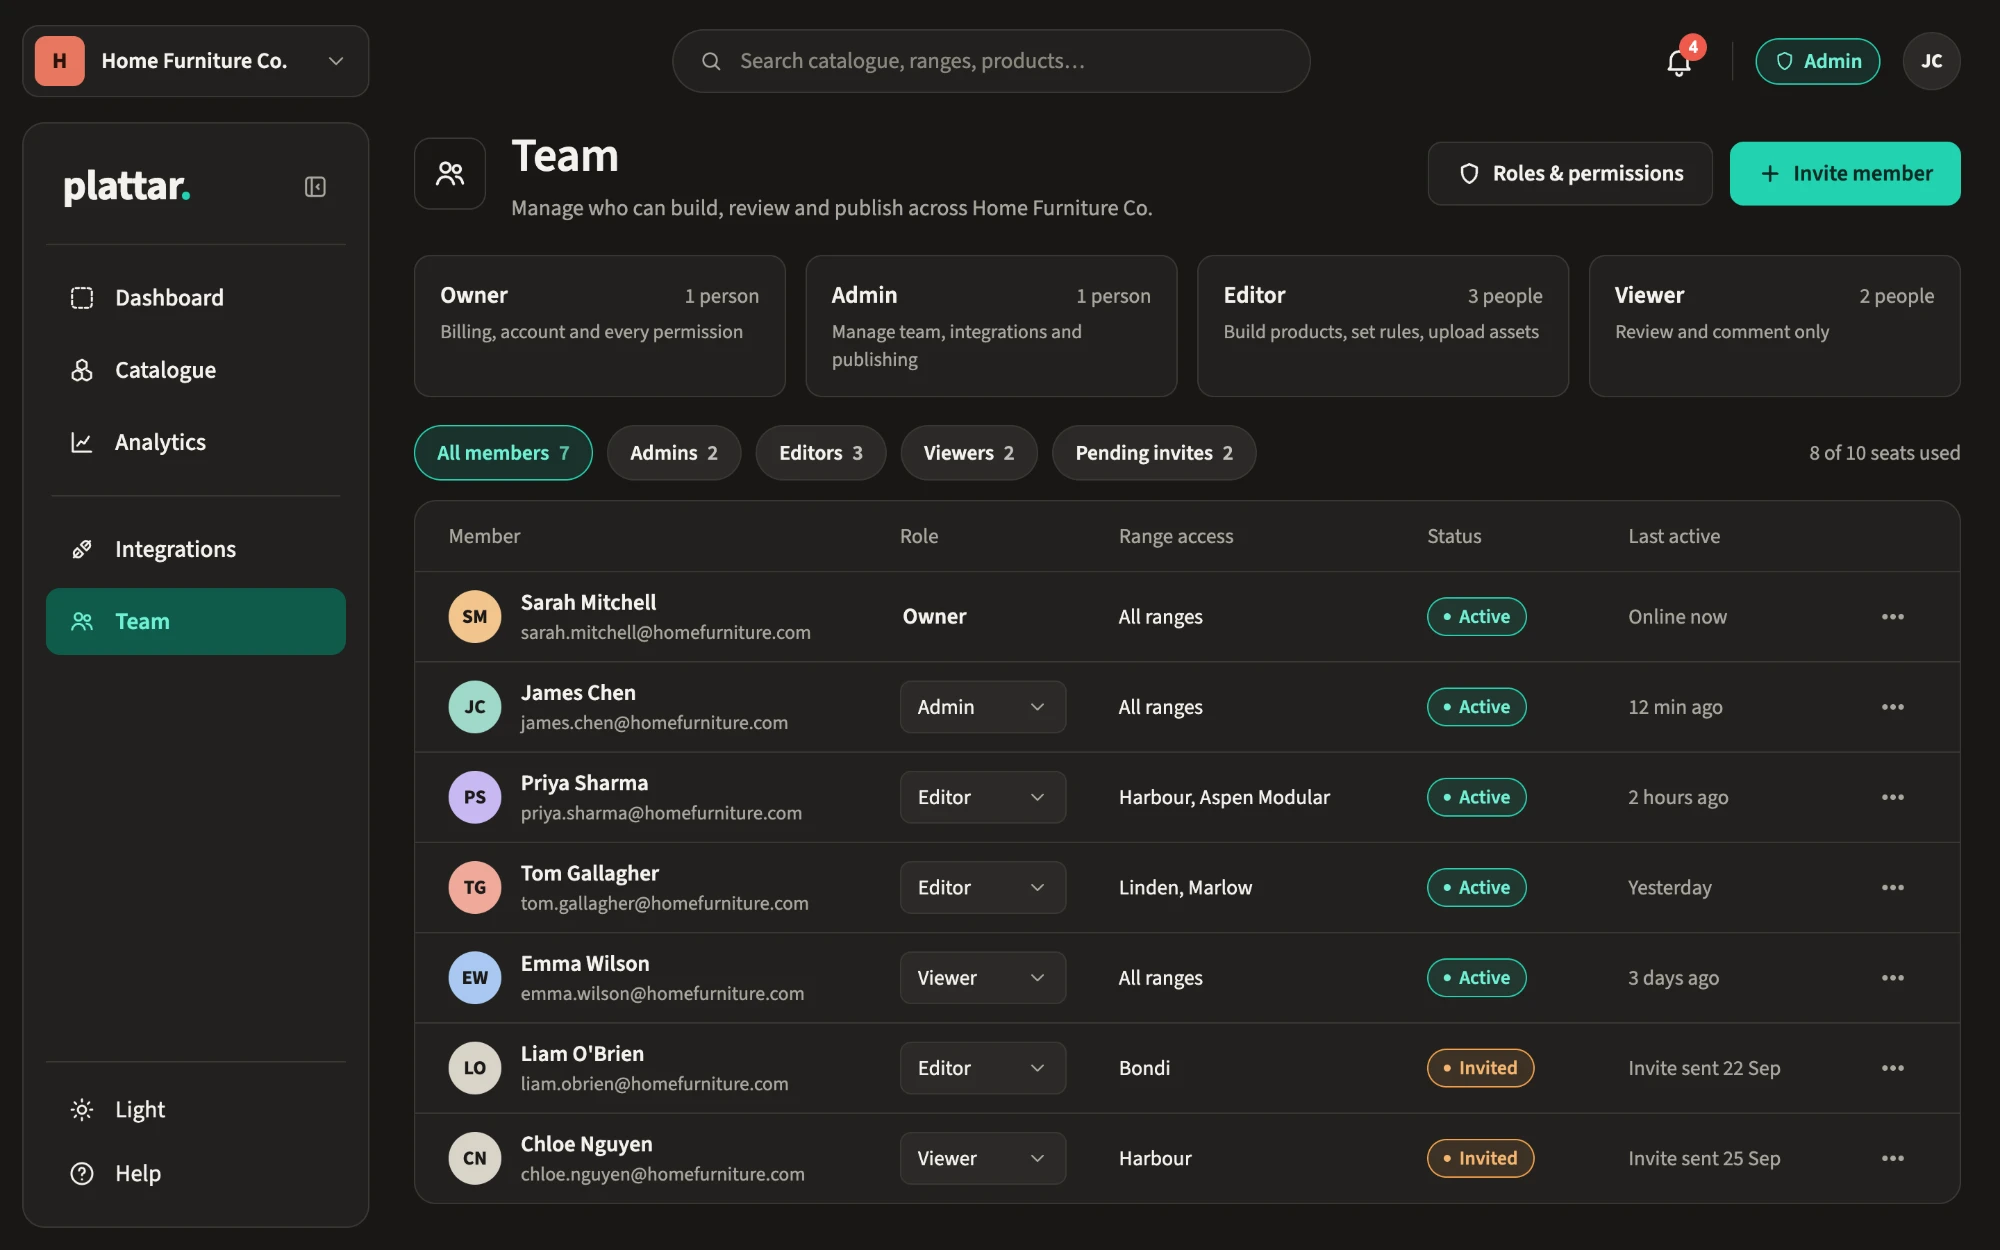Click Chloe Nguyen's CN avatar
2000x1250 pixels.
(474, 1158)
